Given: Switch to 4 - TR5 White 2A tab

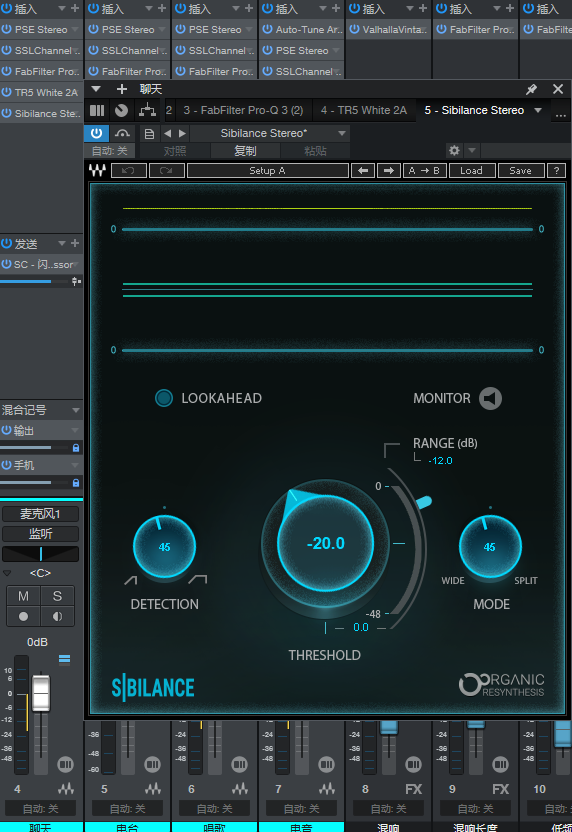Looking at the screenshot, I should click(x=363, y=110).
